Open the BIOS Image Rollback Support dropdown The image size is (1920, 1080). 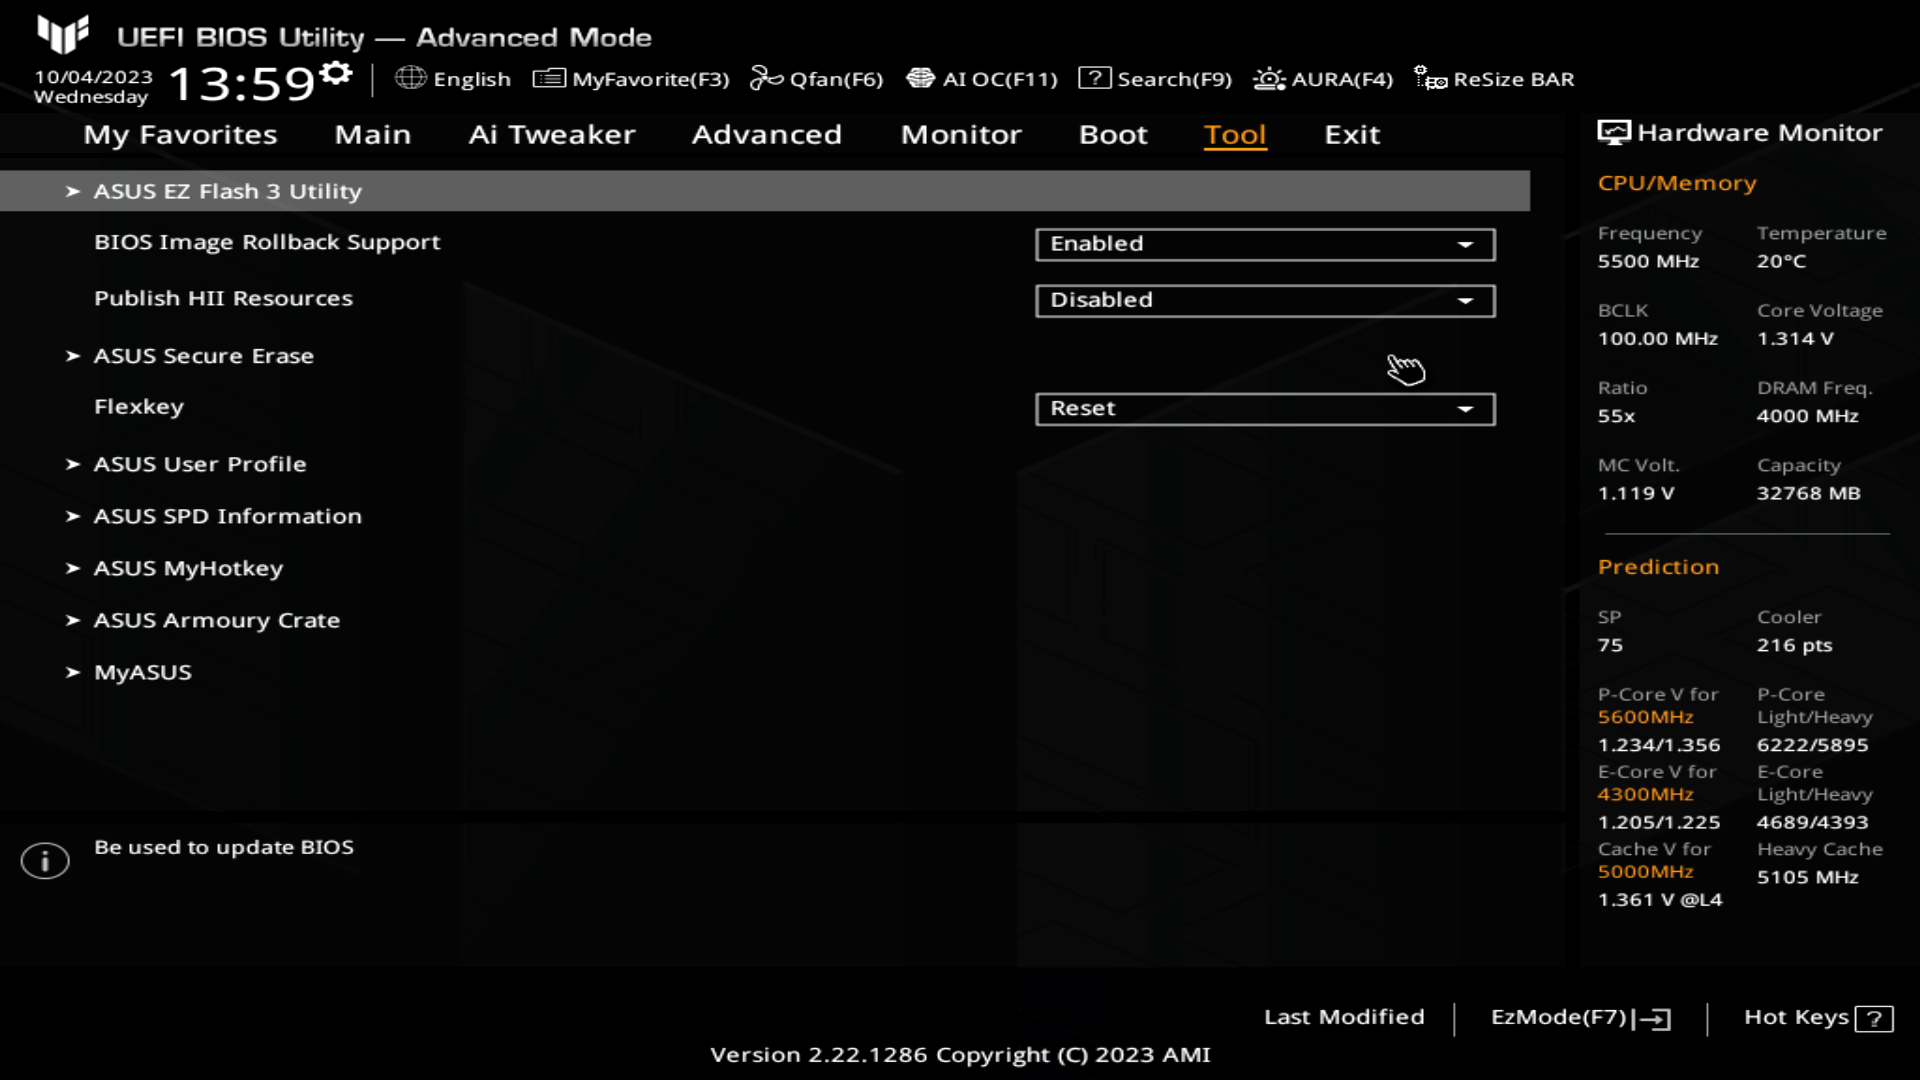click(1265, 244)
